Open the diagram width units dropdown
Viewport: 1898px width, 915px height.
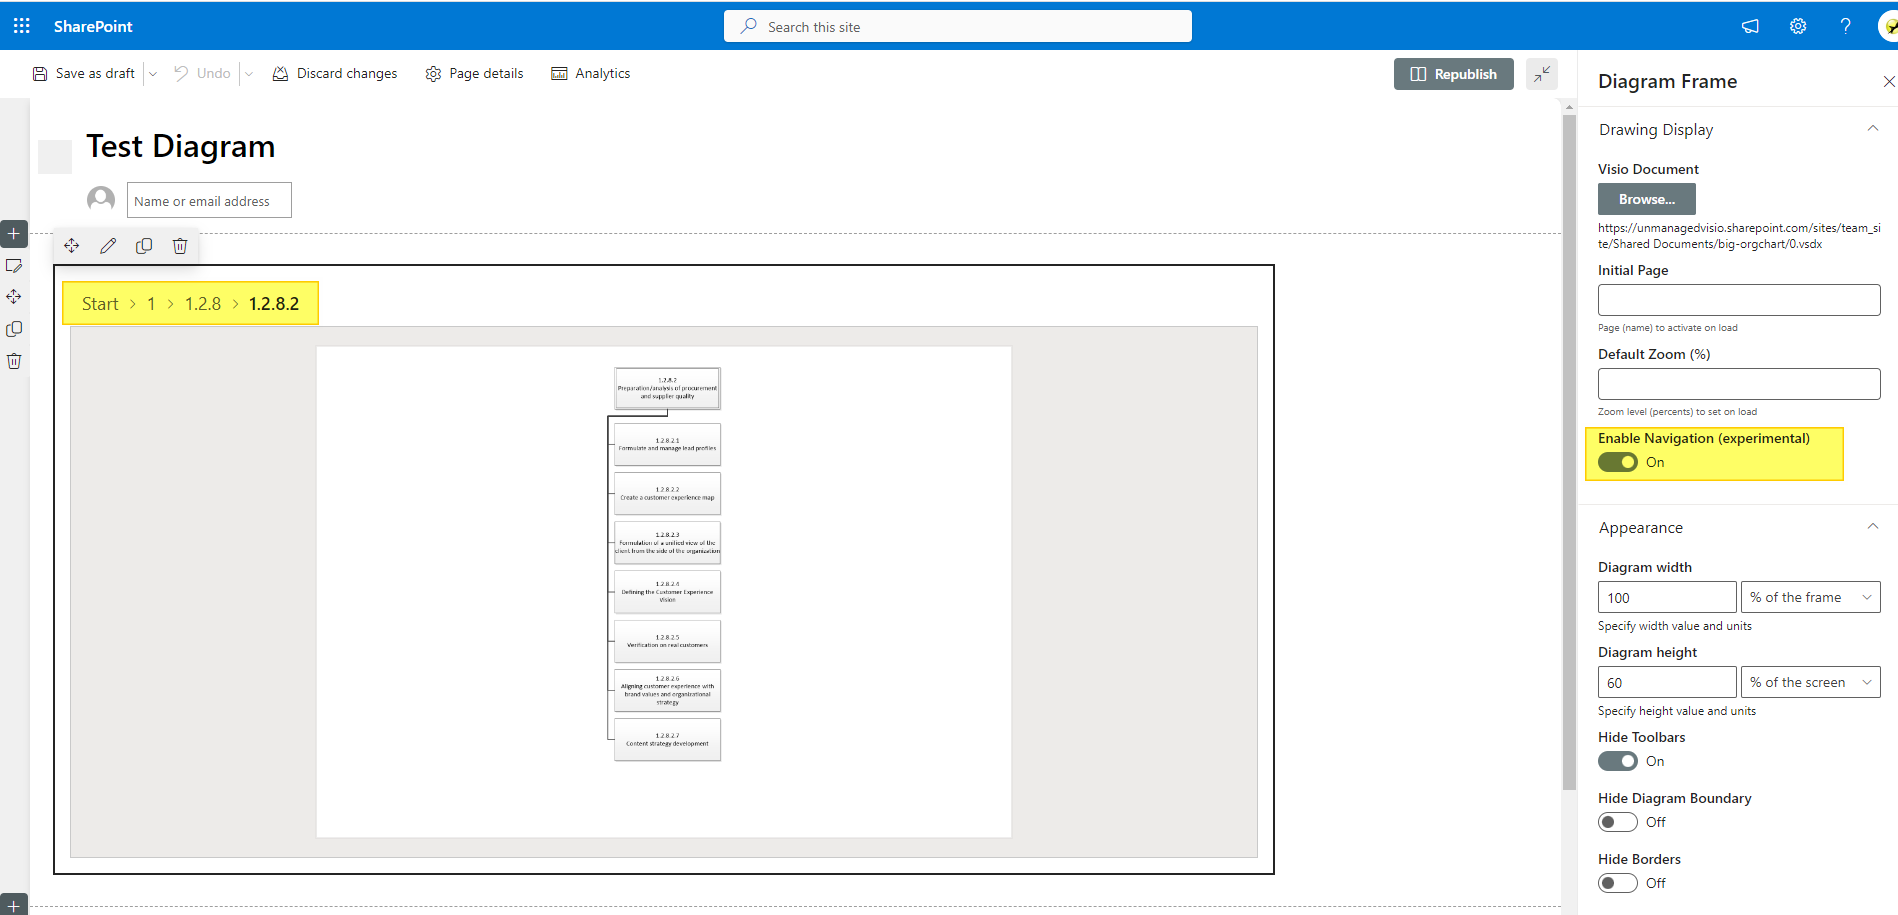click(1810, 597)
